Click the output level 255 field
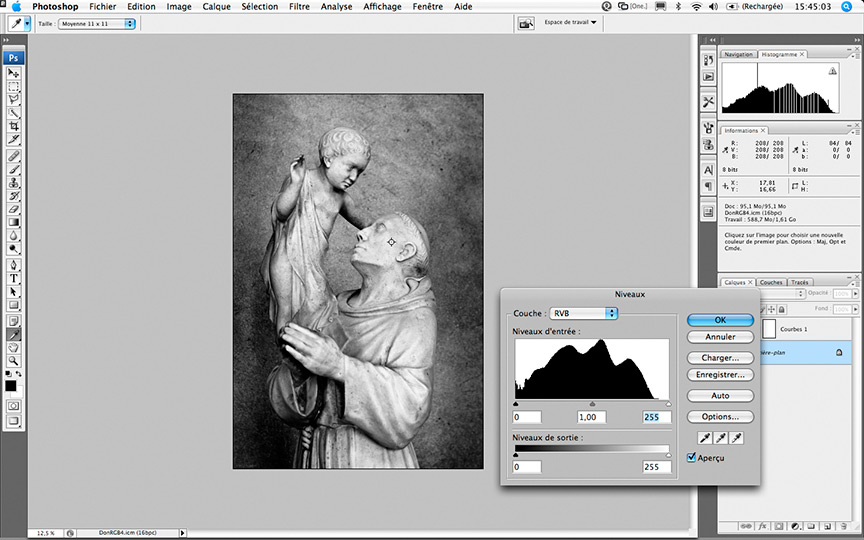864x540 pixels. point(657,467)
